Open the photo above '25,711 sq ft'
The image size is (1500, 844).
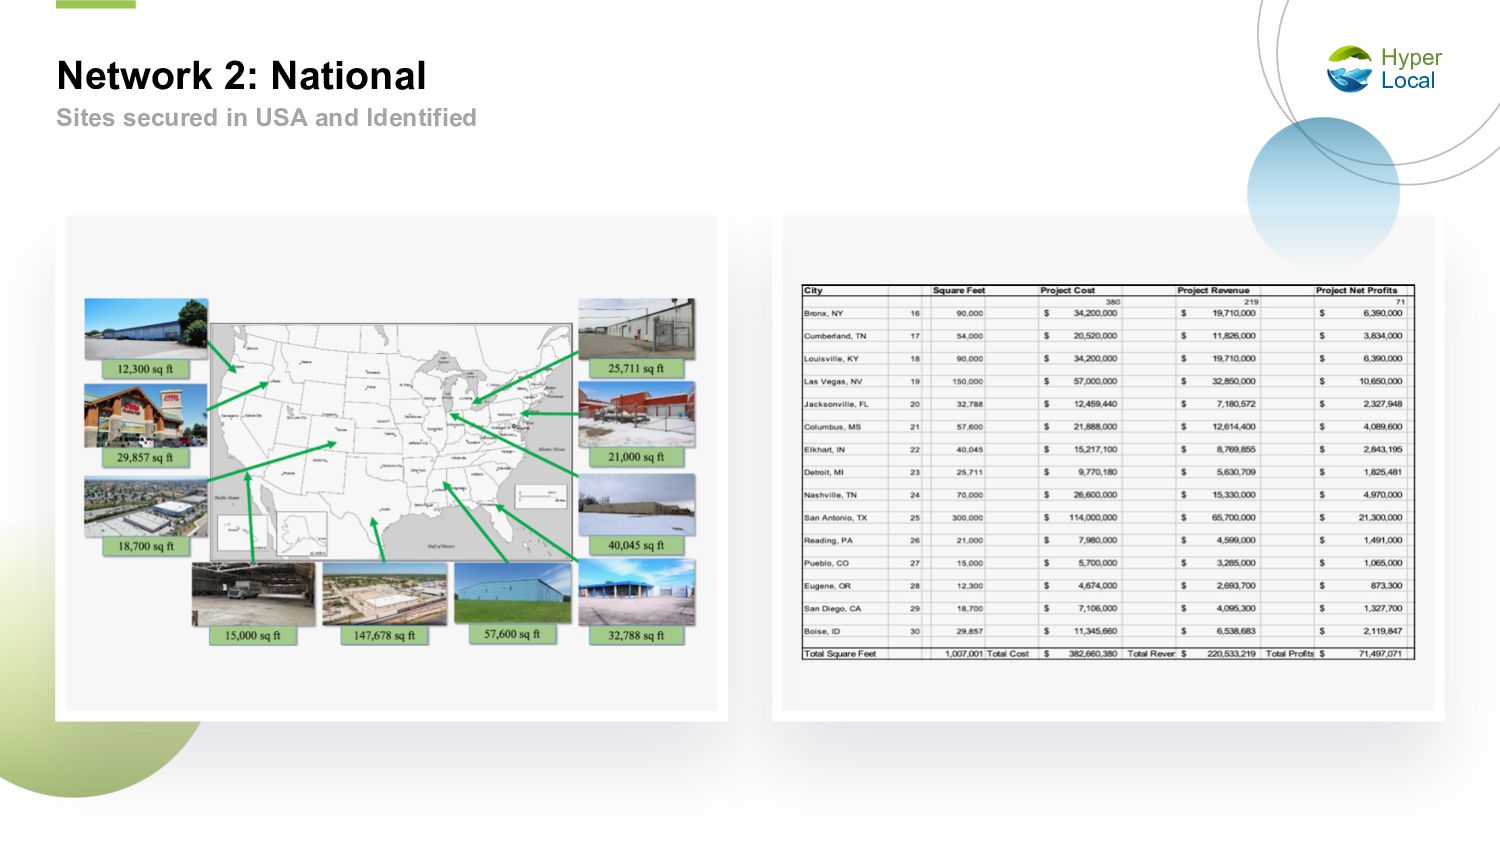[636, 328]
